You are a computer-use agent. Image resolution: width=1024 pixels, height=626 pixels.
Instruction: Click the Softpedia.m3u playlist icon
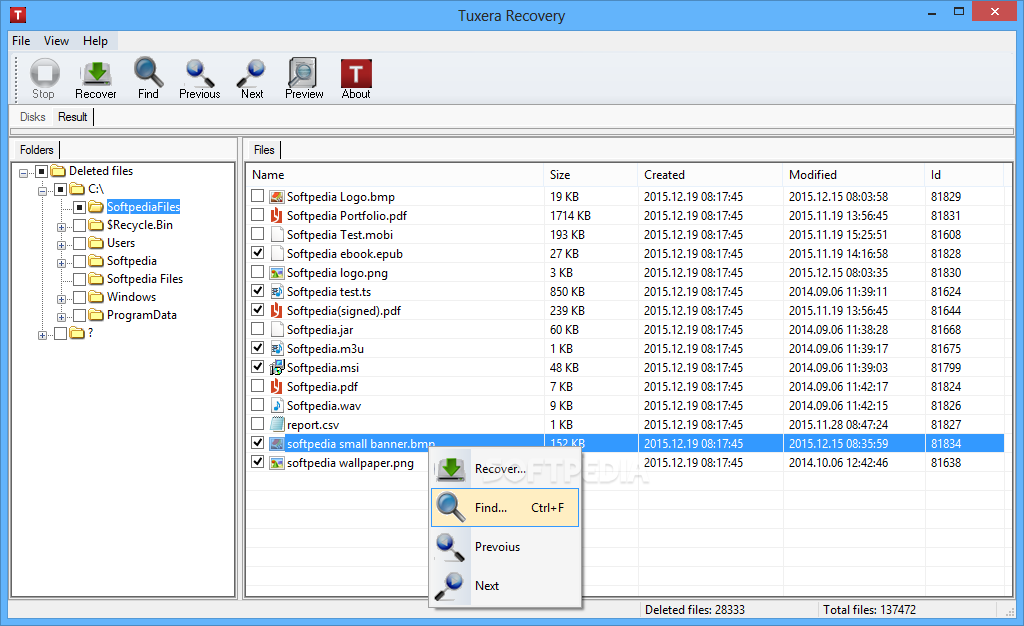[277, 349]
